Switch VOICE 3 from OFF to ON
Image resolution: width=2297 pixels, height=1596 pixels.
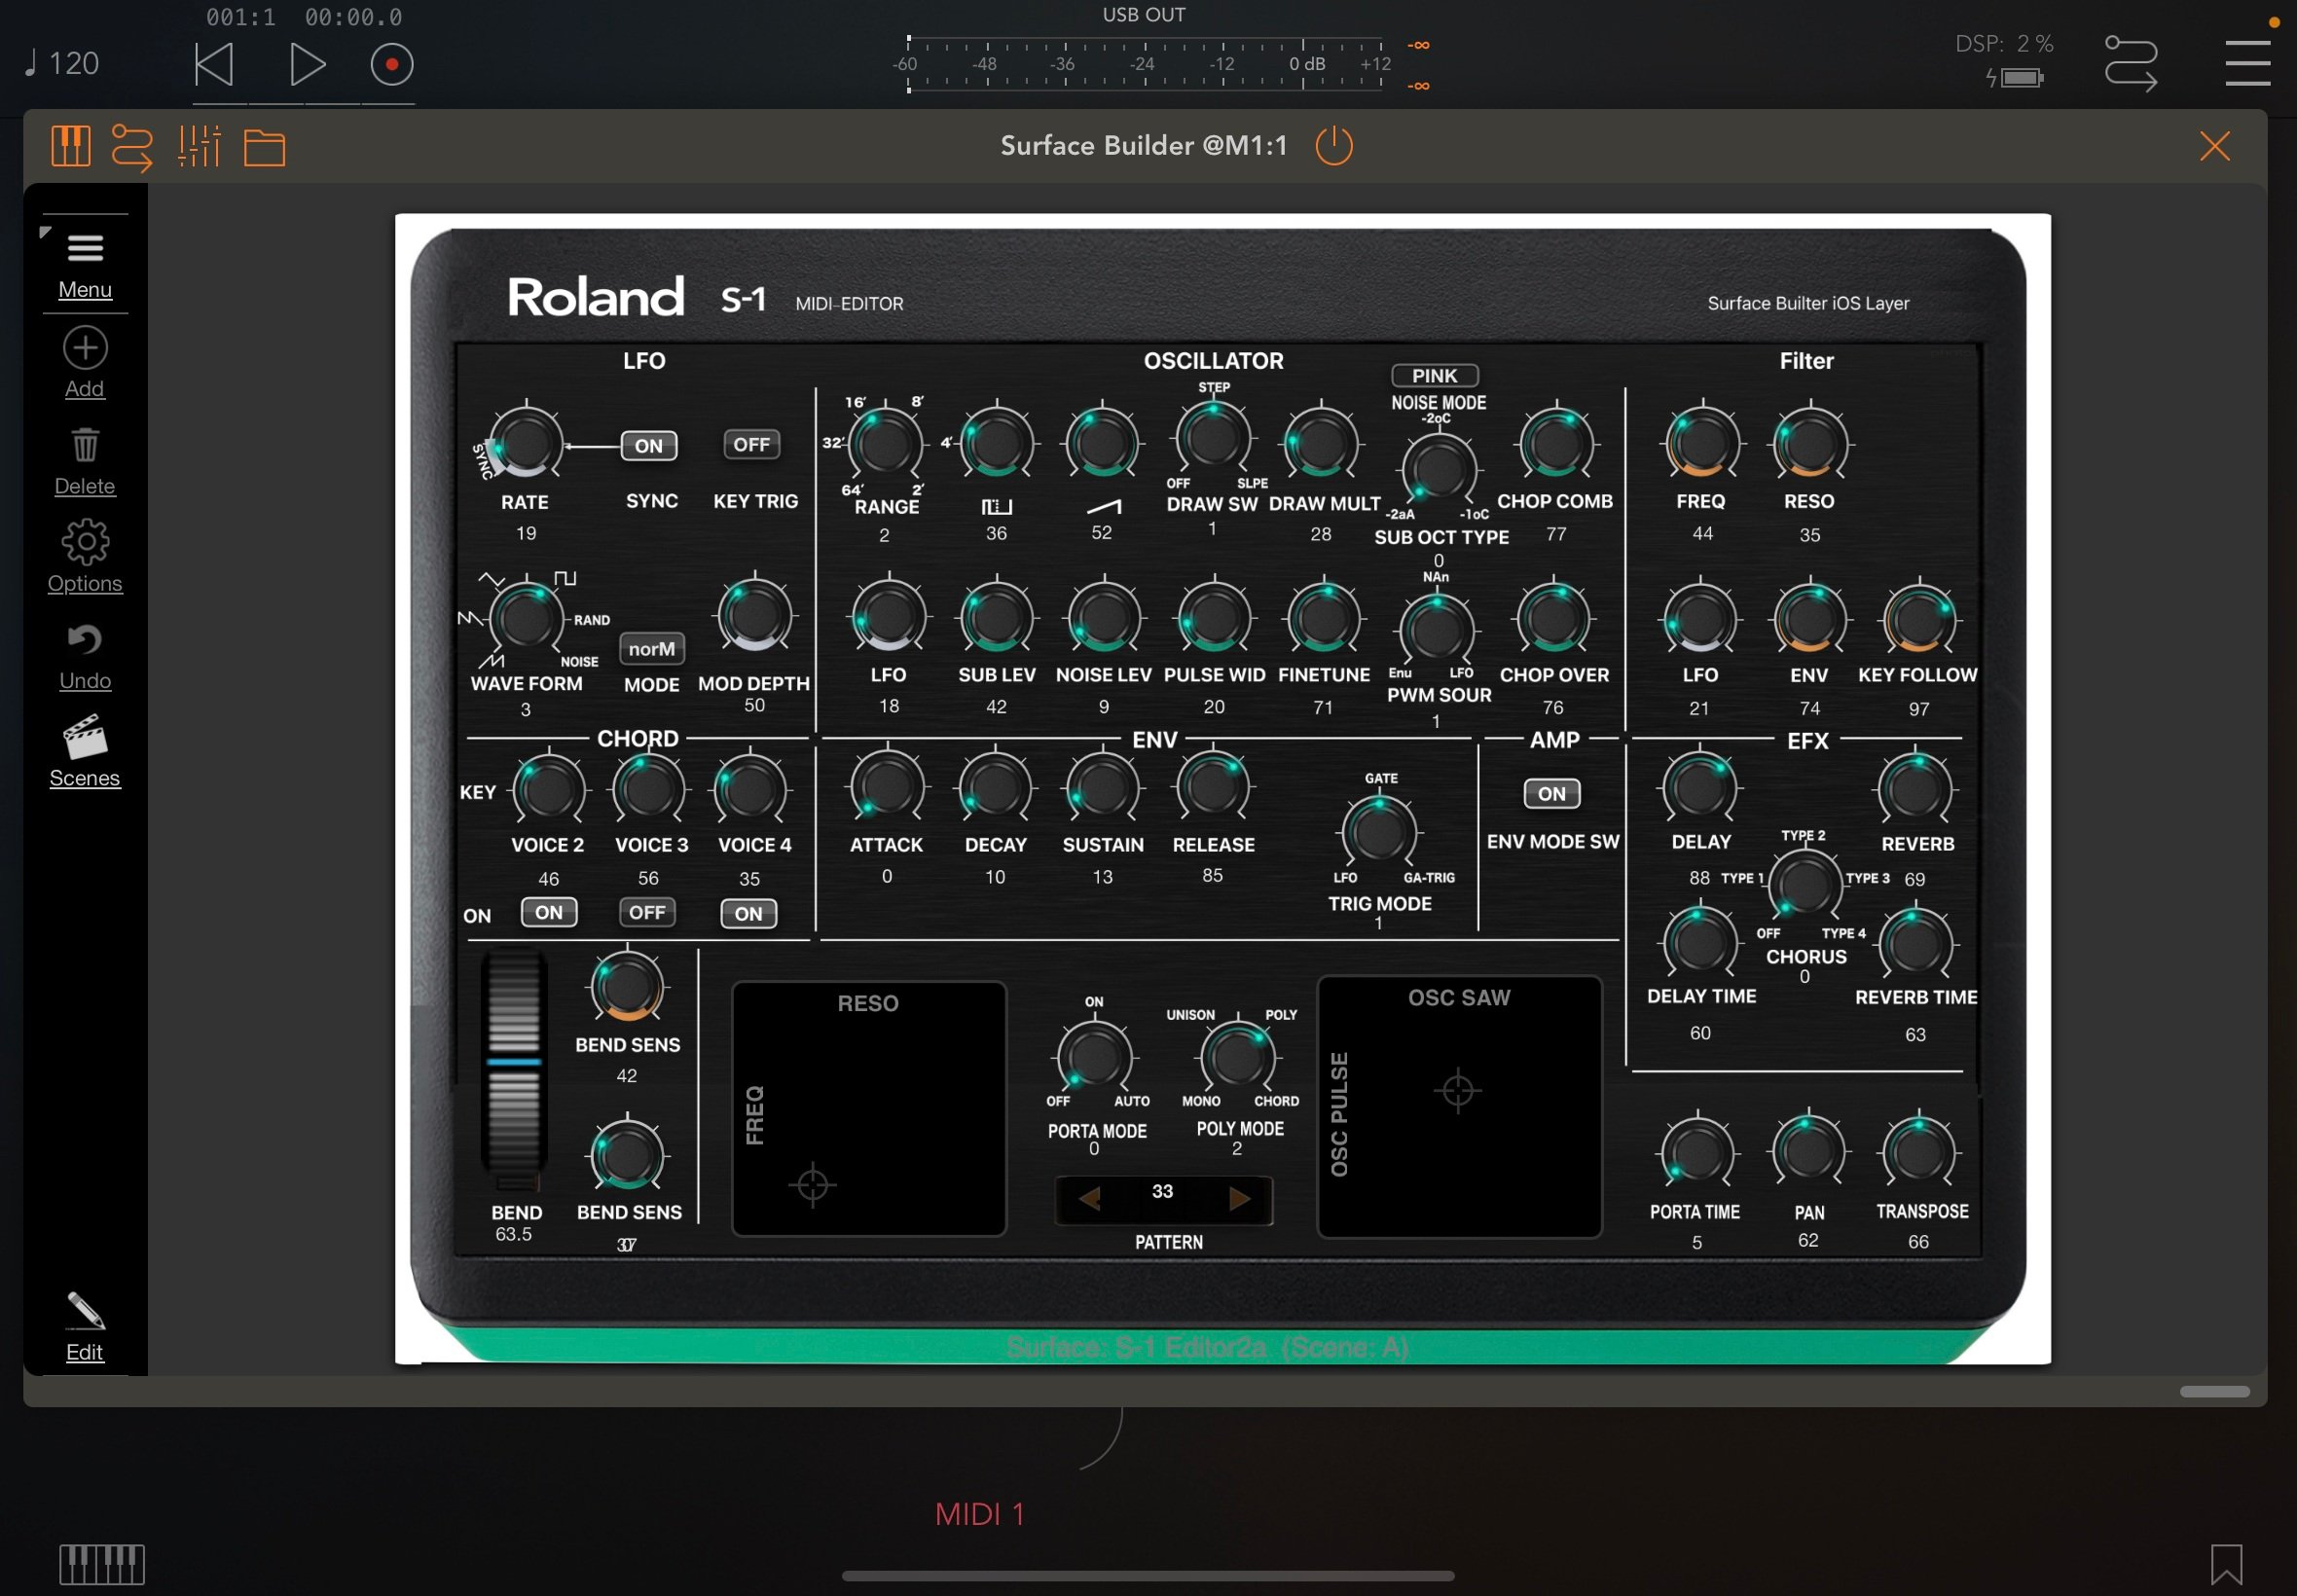648,911
